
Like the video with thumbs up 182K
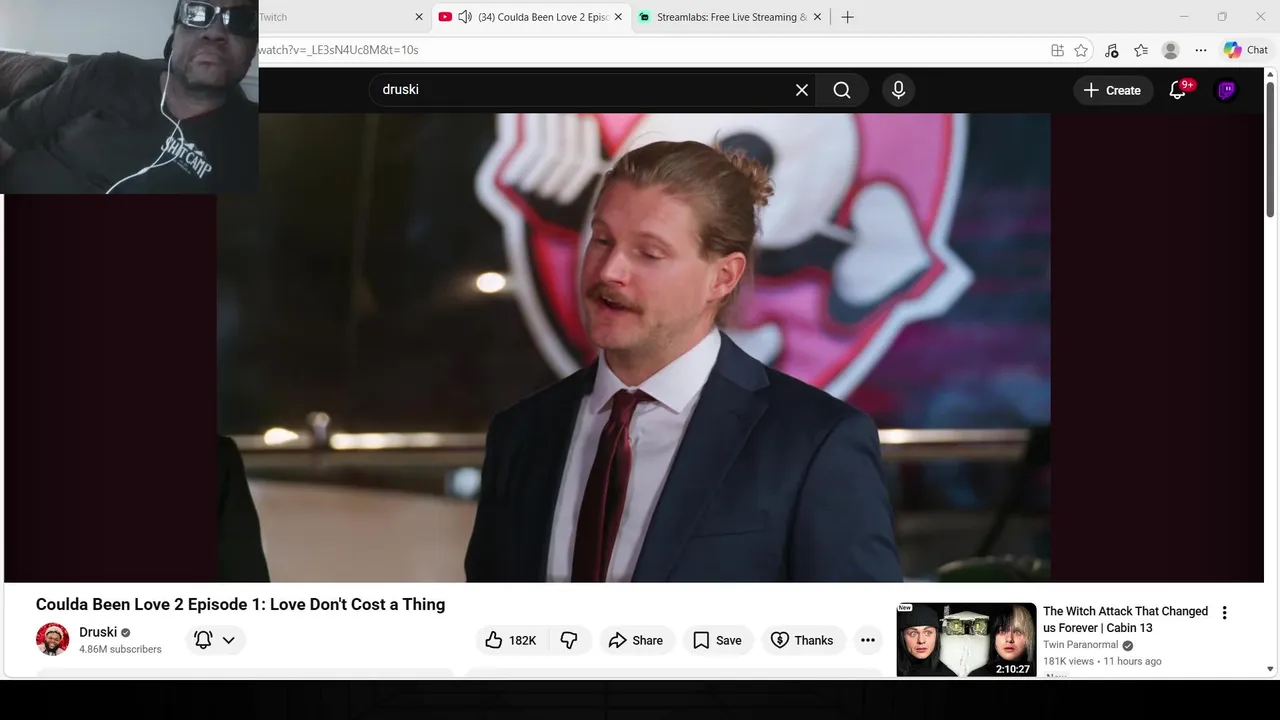(512, 640)
